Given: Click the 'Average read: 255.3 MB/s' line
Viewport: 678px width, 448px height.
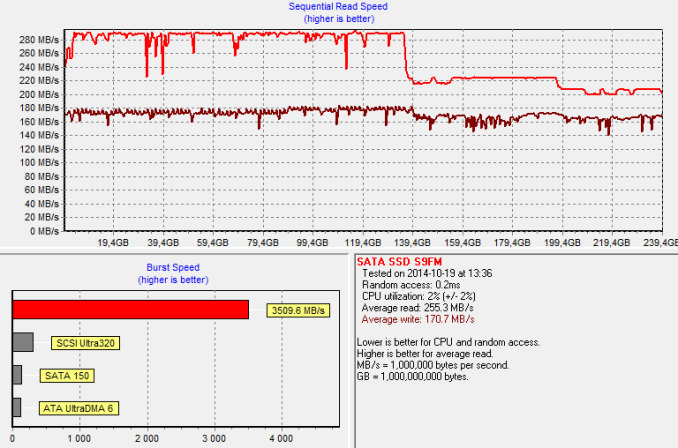Looking at the screenshot, I should (x=417, y=308).
